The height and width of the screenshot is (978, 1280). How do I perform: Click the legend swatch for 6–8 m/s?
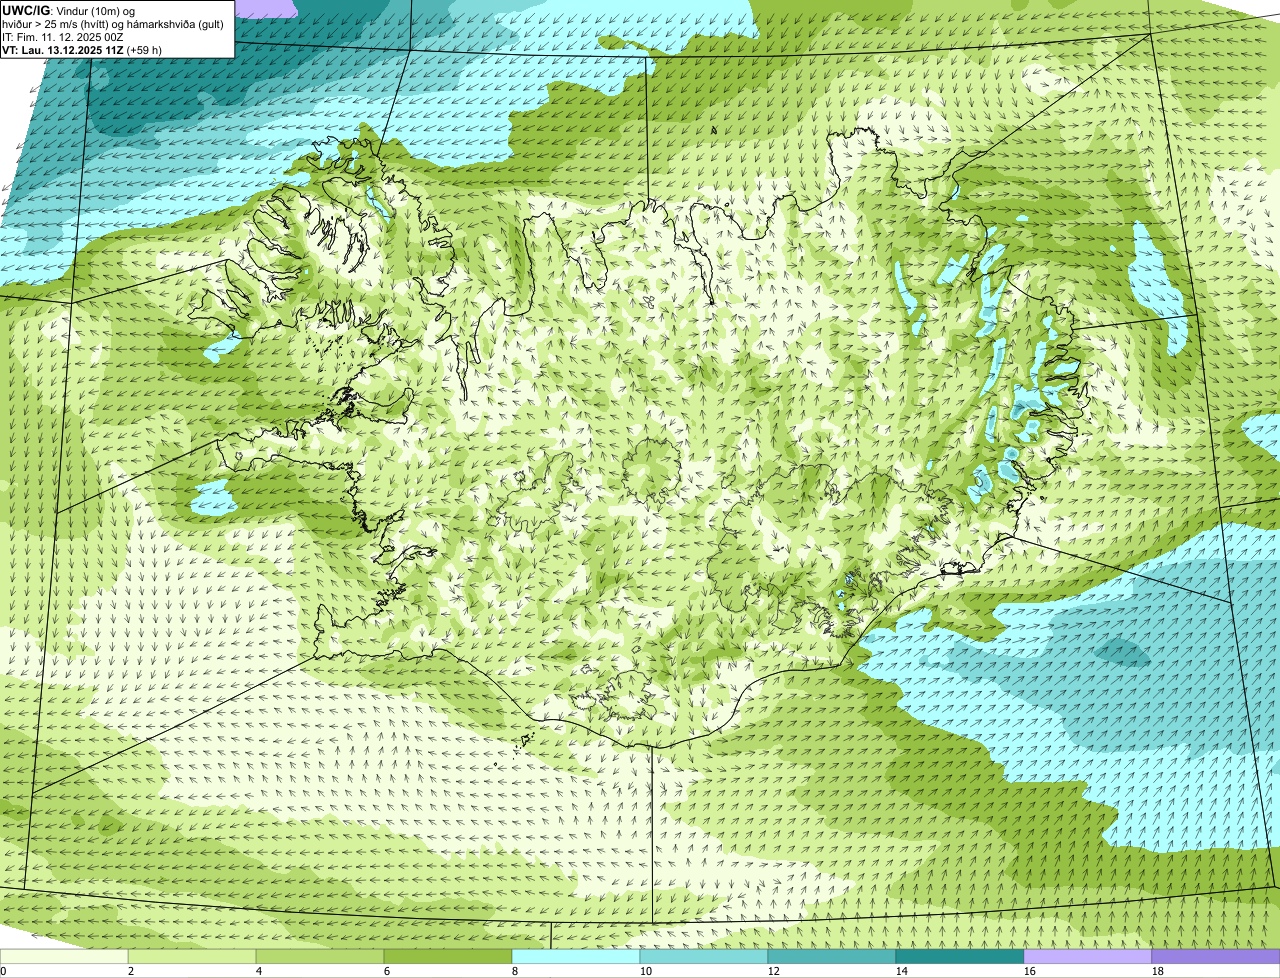[448, 957]
